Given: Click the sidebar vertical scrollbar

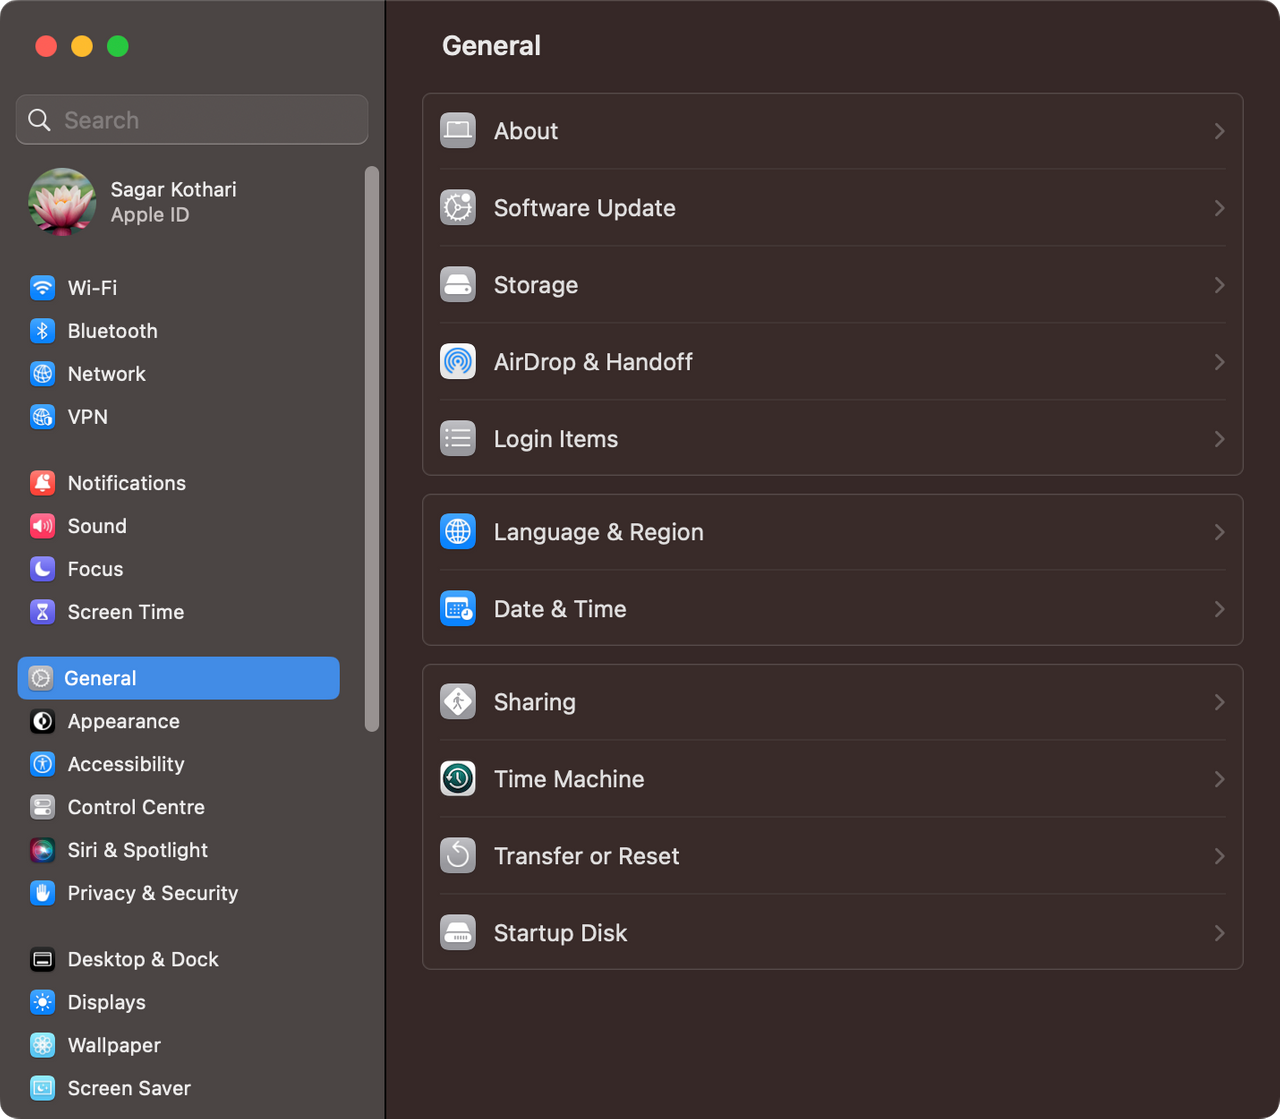Looking at the screenshot, I should [372, 450].
